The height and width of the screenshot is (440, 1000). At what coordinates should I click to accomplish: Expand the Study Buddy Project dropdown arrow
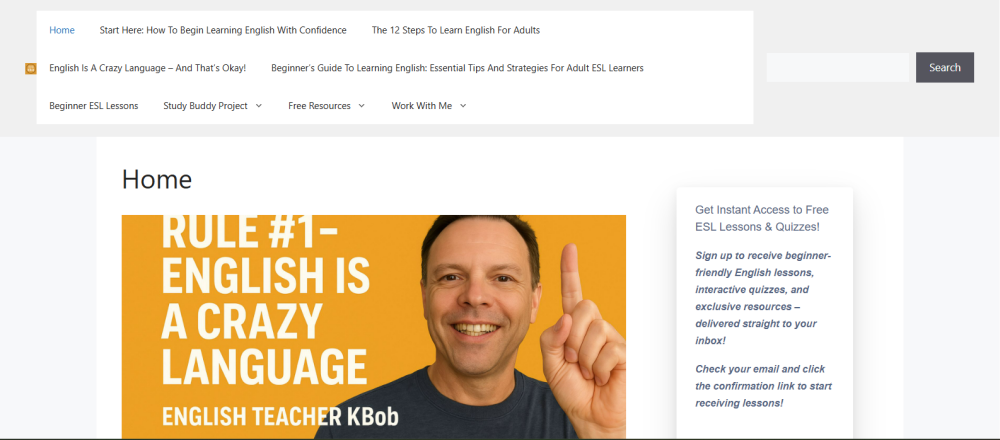pyautogui.click(x=258, y=106)
